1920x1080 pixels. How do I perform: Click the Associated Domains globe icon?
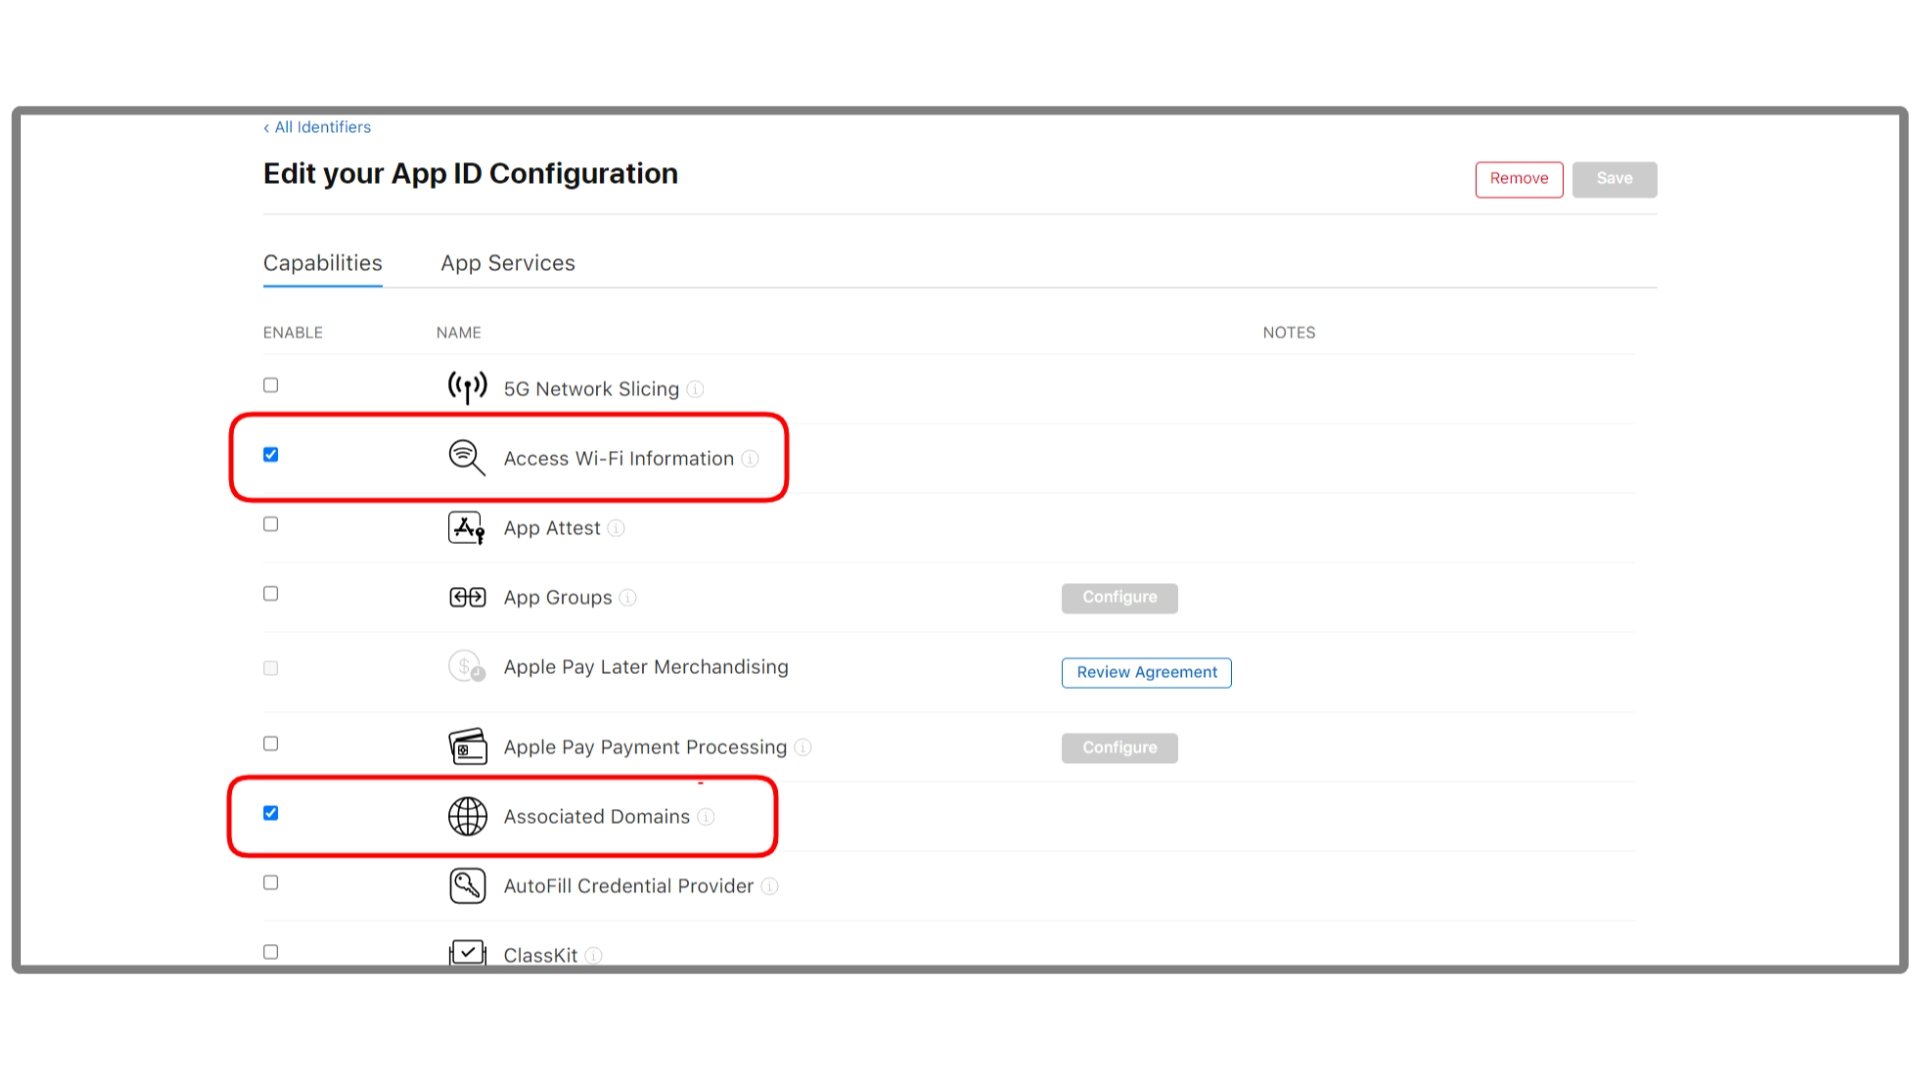point(466,816)
